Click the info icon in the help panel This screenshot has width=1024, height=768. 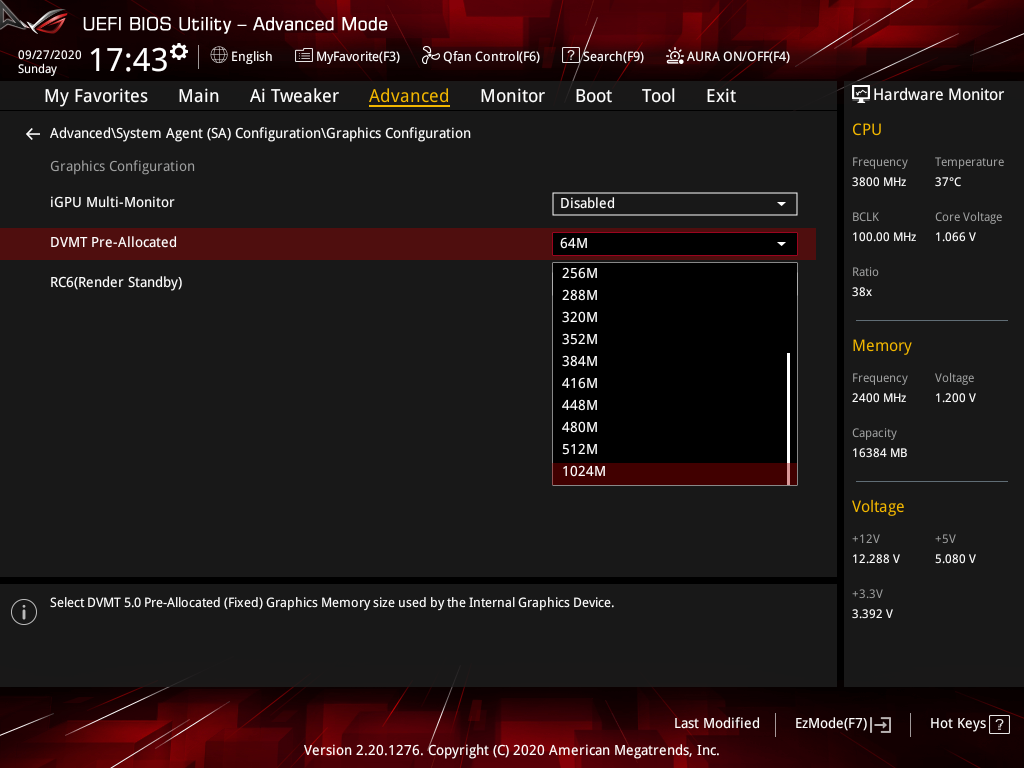(24, 612)
